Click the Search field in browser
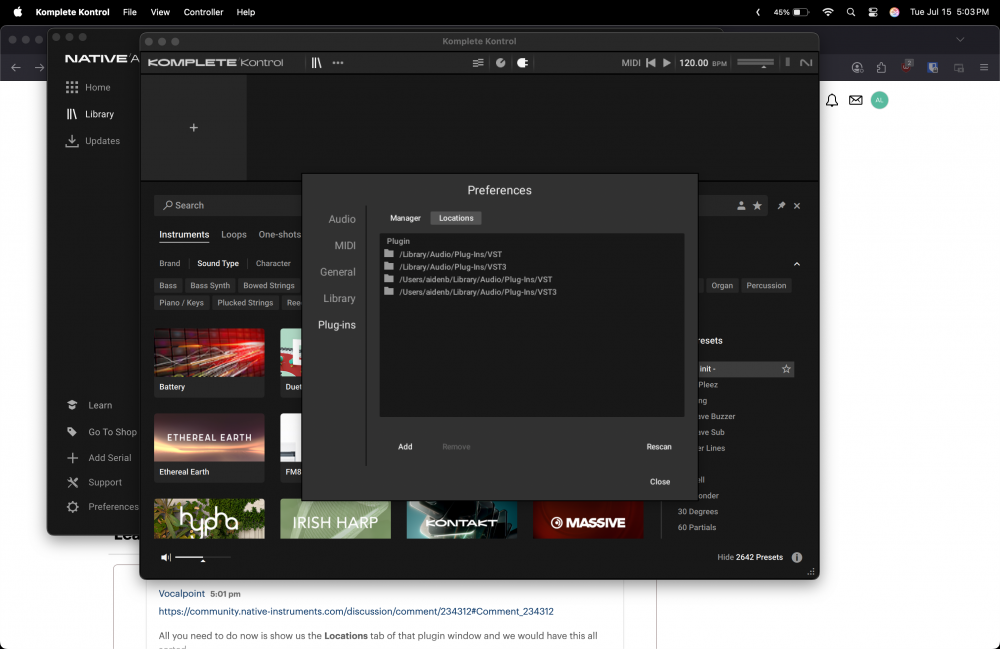The width and height of the screenshot is (1000, 649). pos(228,205)
